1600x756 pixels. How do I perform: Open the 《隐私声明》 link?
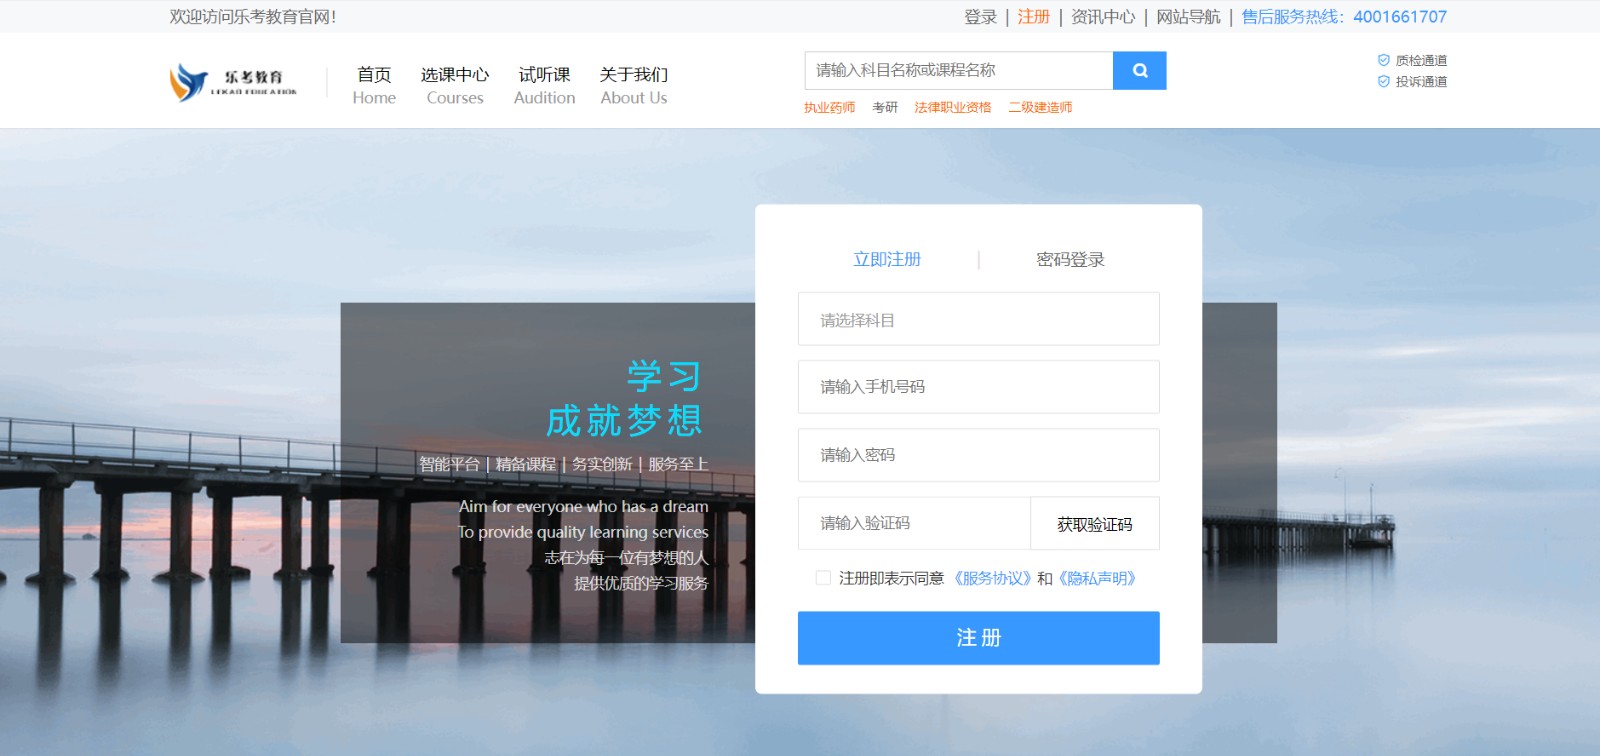(1097, 578)
